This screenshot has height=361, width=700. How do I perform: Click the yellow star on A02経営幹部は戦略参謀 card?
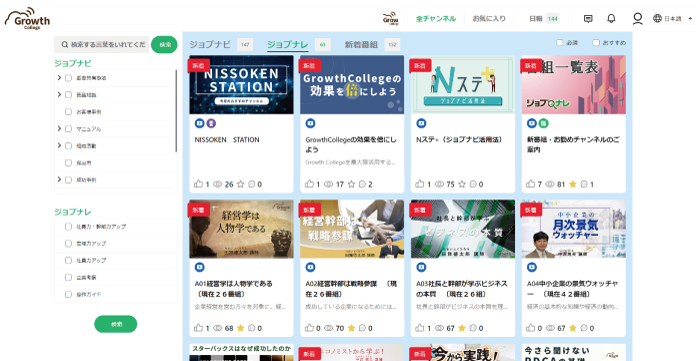tap(351, 328)
